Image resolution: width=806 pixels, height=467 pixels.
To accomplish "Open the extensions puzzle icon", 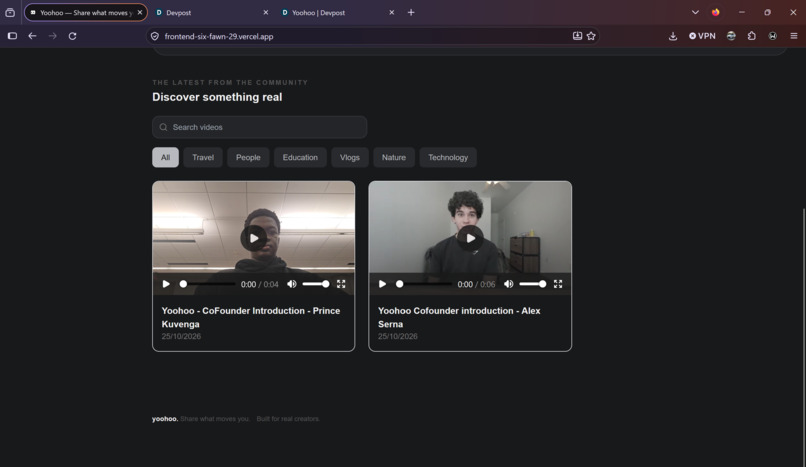I will point(752,36).
